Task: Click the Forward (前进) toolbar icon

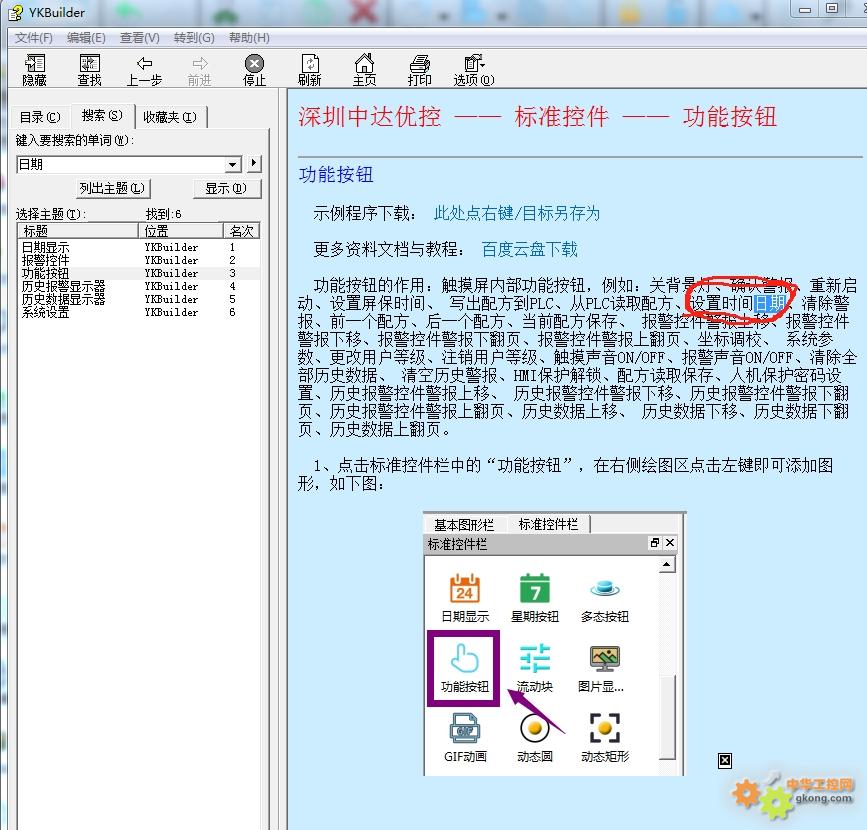Action: tap(200, 70)
